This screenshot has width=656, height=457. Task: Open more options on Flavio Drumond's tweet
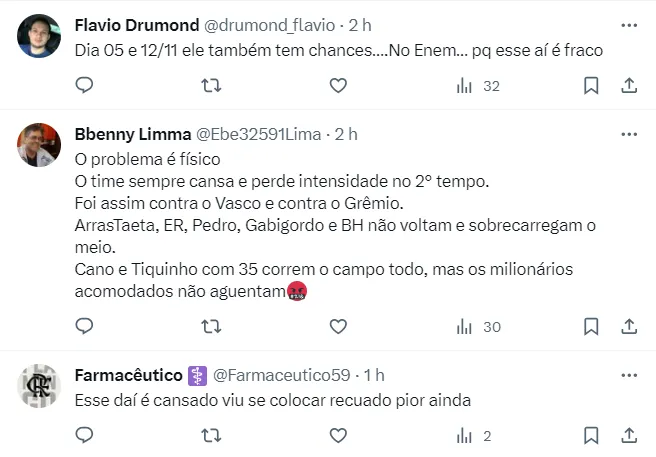[629, 24]
